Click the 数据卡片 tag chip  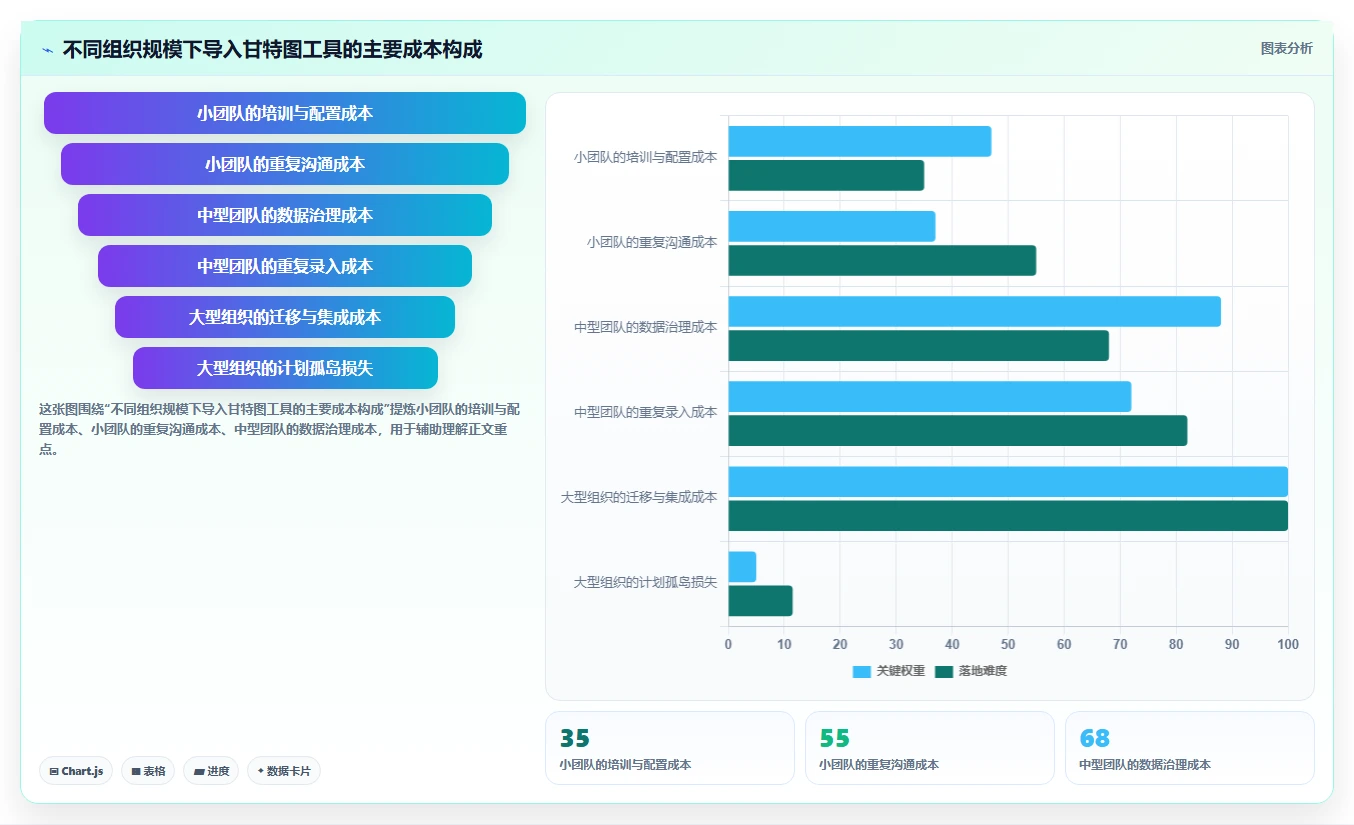coord(284,771)
